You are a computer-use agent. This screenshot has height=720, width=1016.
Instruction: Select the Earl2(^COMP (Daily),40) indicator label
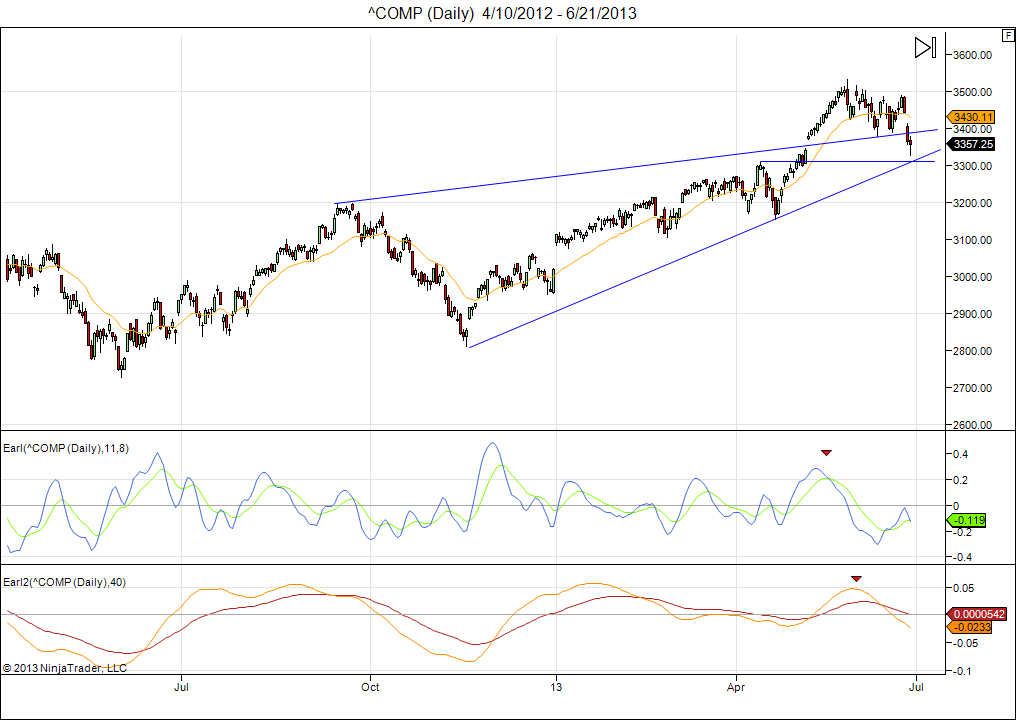(64, 582)
